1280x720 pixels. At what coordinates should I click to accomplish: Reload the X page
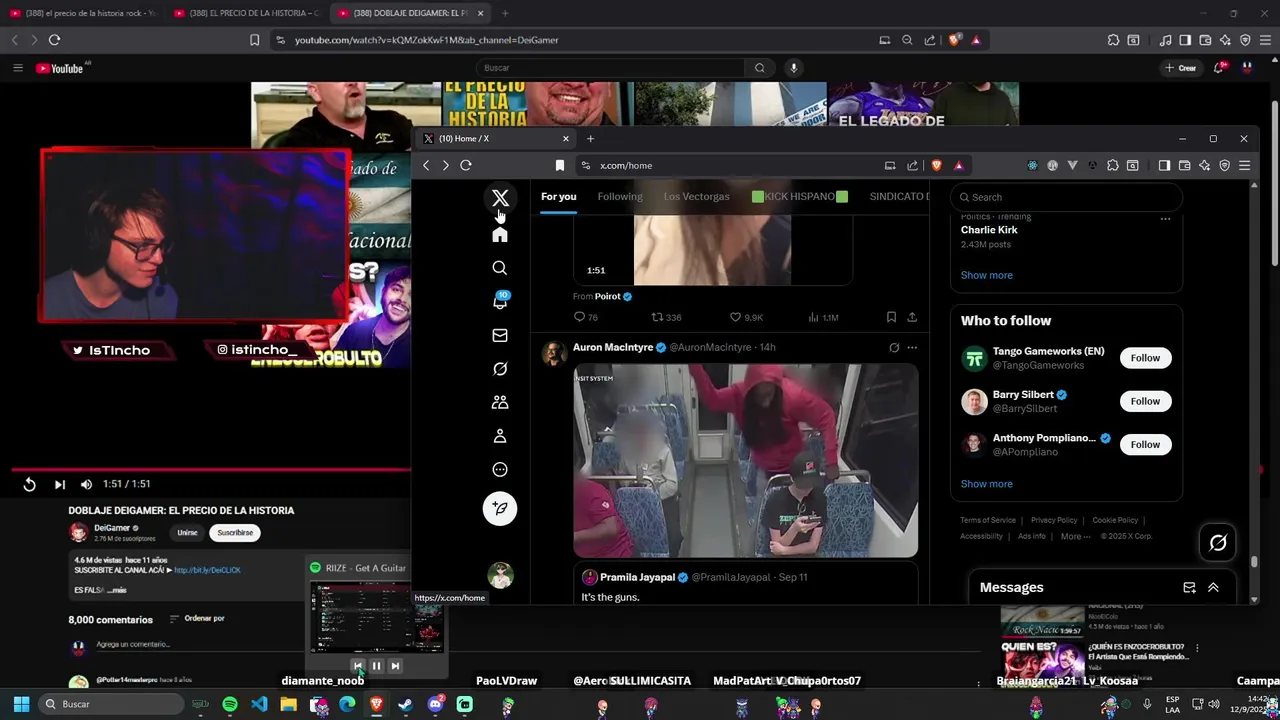(466, 165)
